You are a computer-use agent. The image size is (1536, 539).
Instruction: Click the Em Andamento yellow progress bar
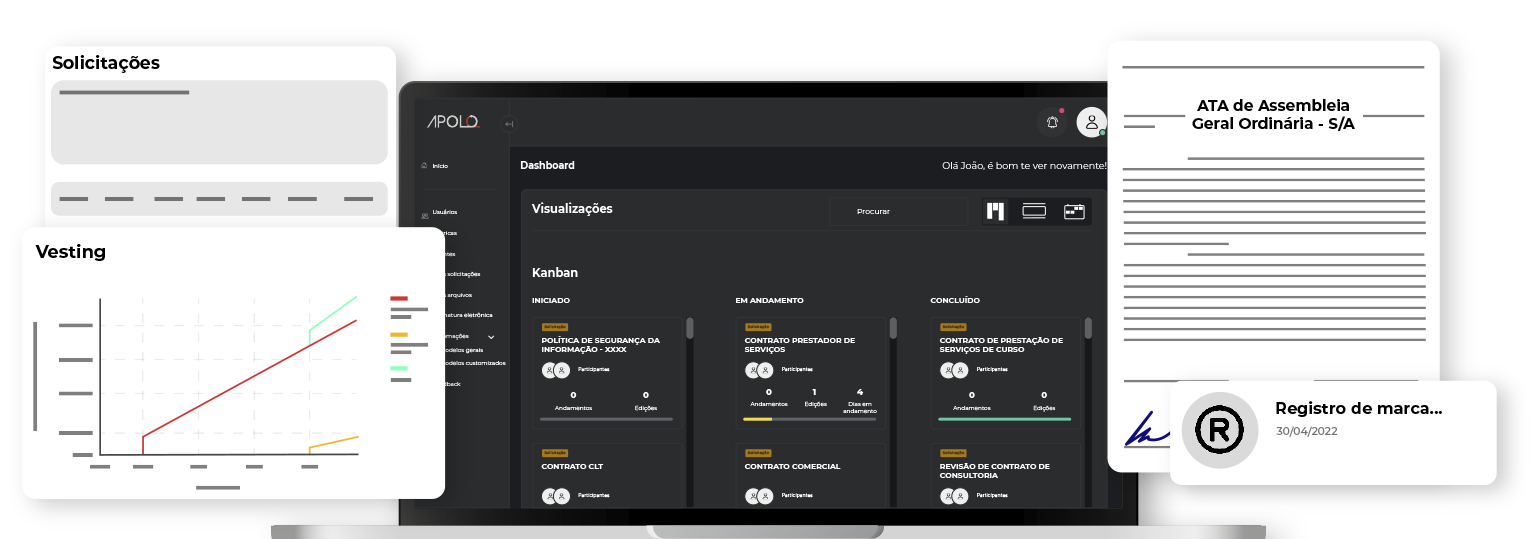tap(758, 419)
